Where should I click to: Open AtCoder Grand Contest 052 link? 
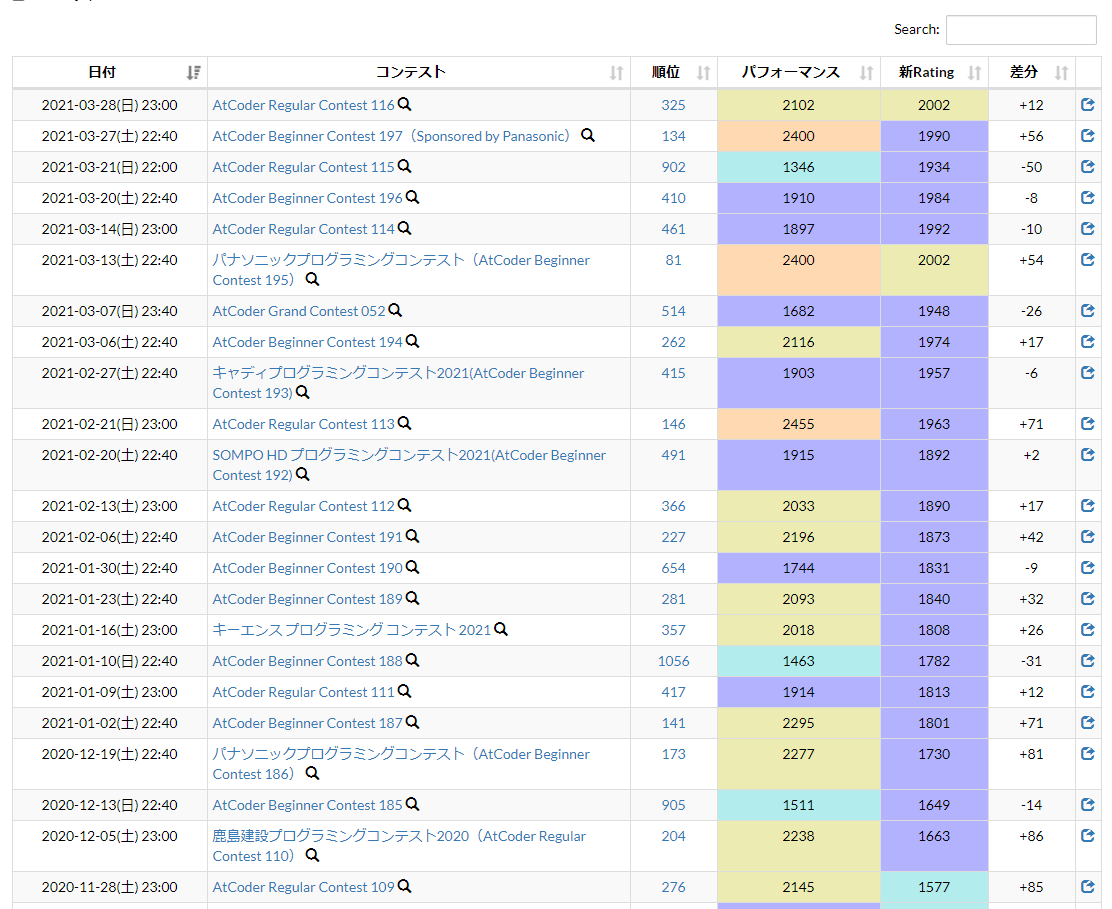(299, 311)
